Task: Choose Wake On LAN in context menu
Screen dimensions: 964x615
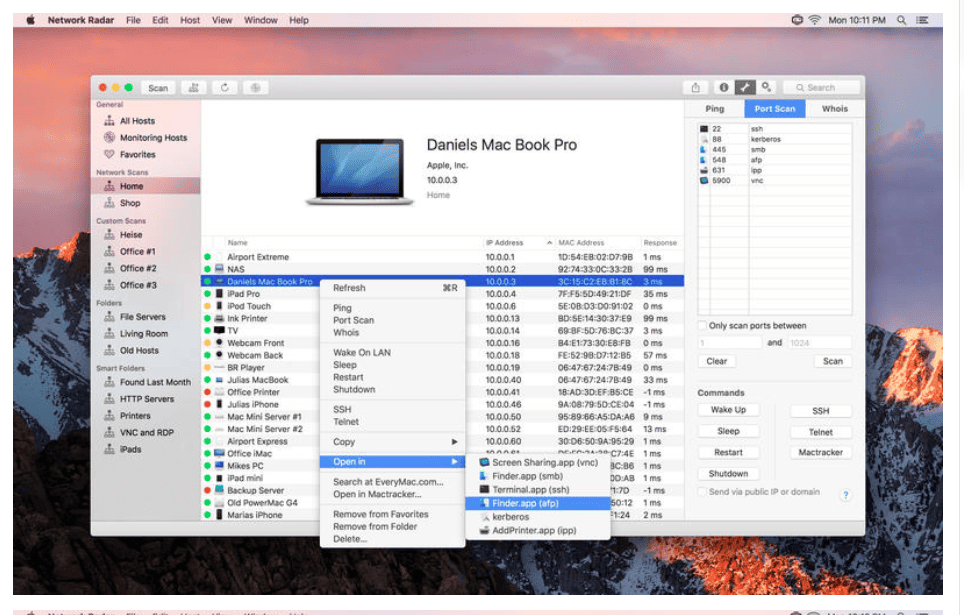Action: coord(392,352)
